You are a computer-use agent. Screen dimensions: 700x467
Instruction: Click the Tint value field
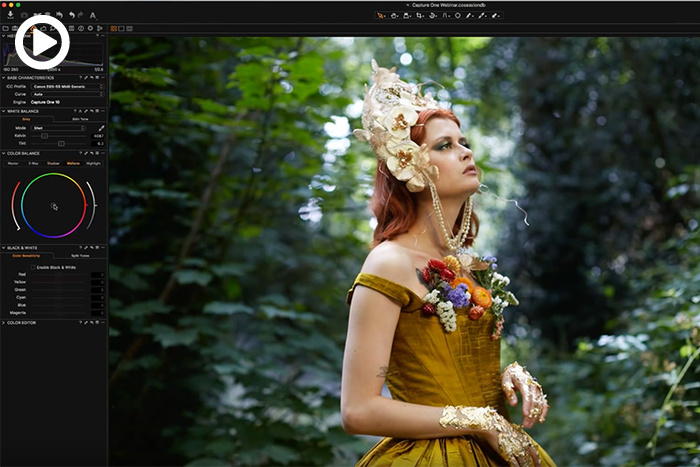(x=98, y=143)
